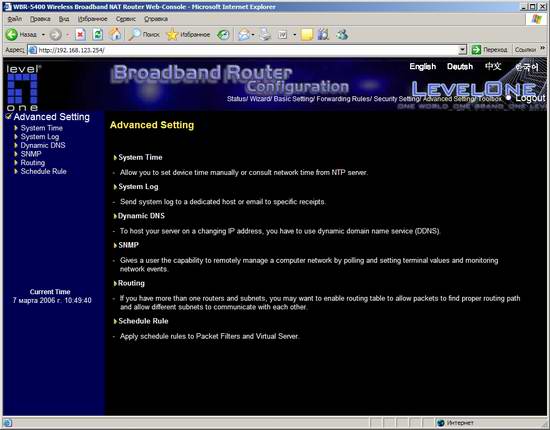
Task: Open Routing in left sidebar
Action: pos(33,163)
